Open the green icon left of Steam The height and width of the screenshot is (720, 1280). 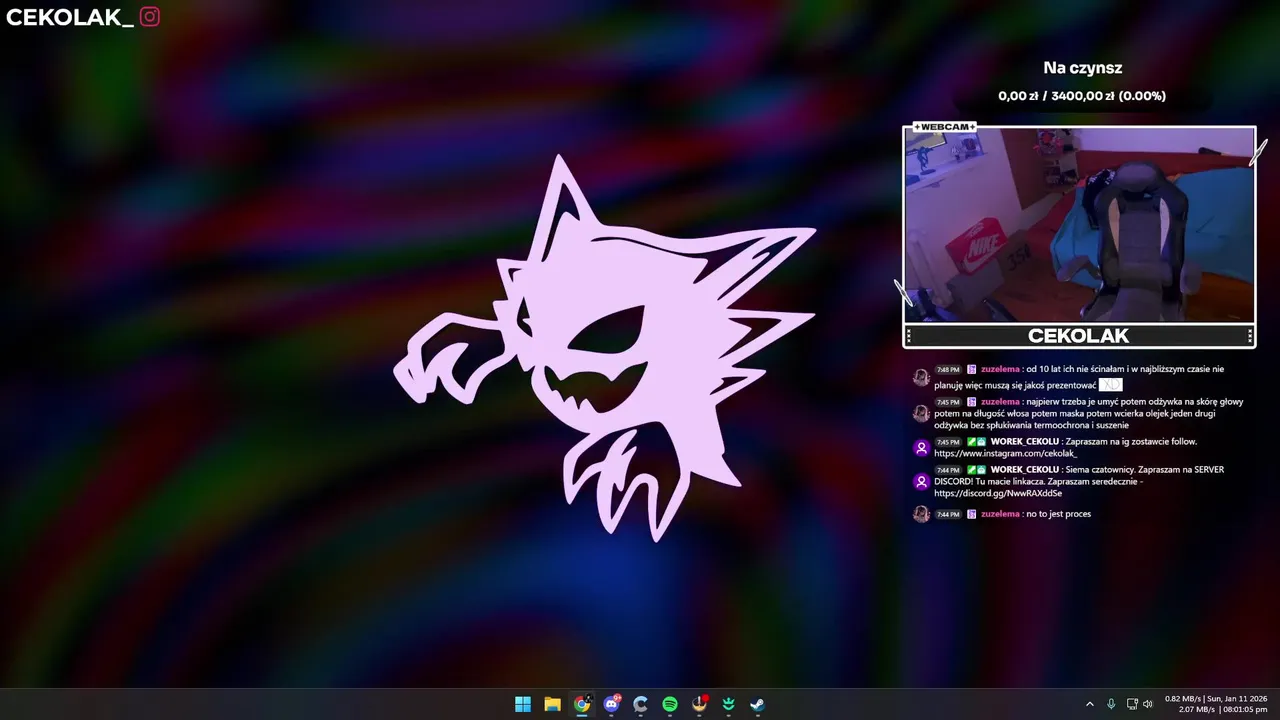tap(729, 704)
